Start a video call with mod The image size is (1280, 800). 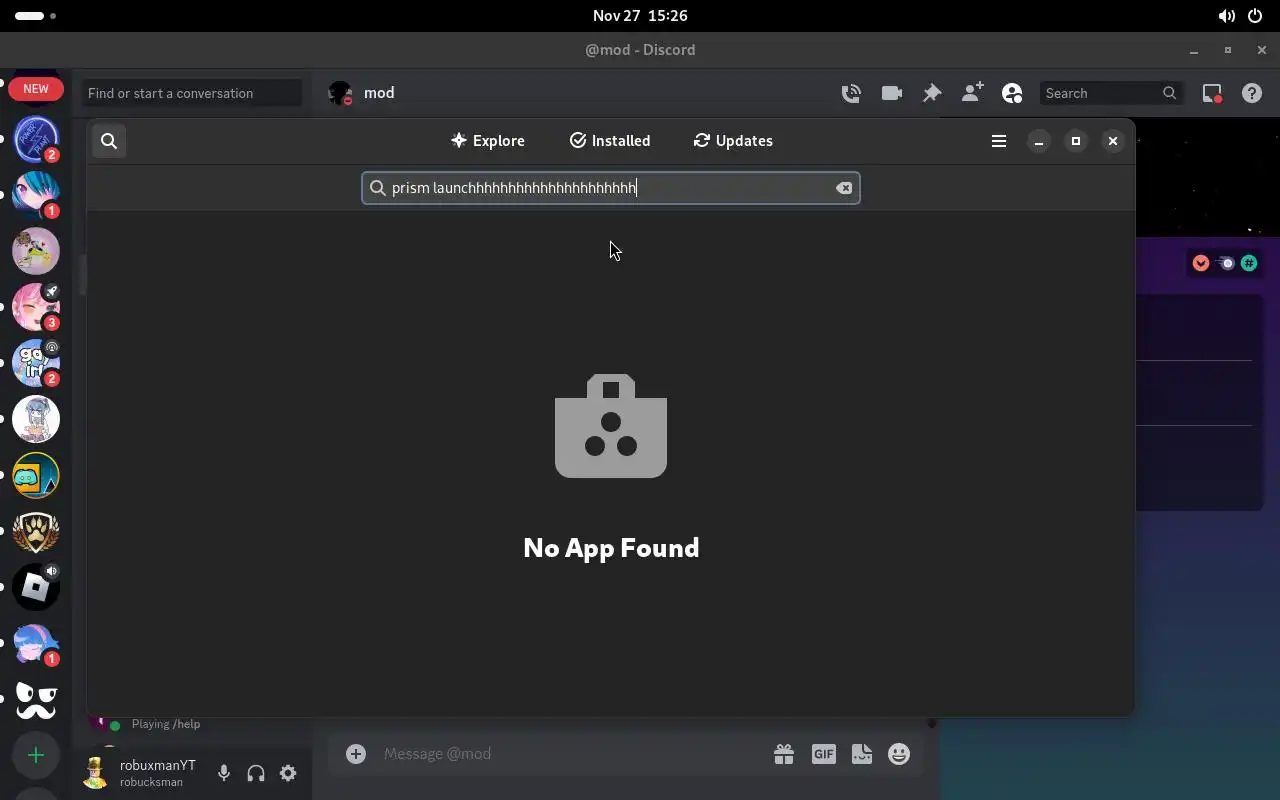[x=891, y=93]
